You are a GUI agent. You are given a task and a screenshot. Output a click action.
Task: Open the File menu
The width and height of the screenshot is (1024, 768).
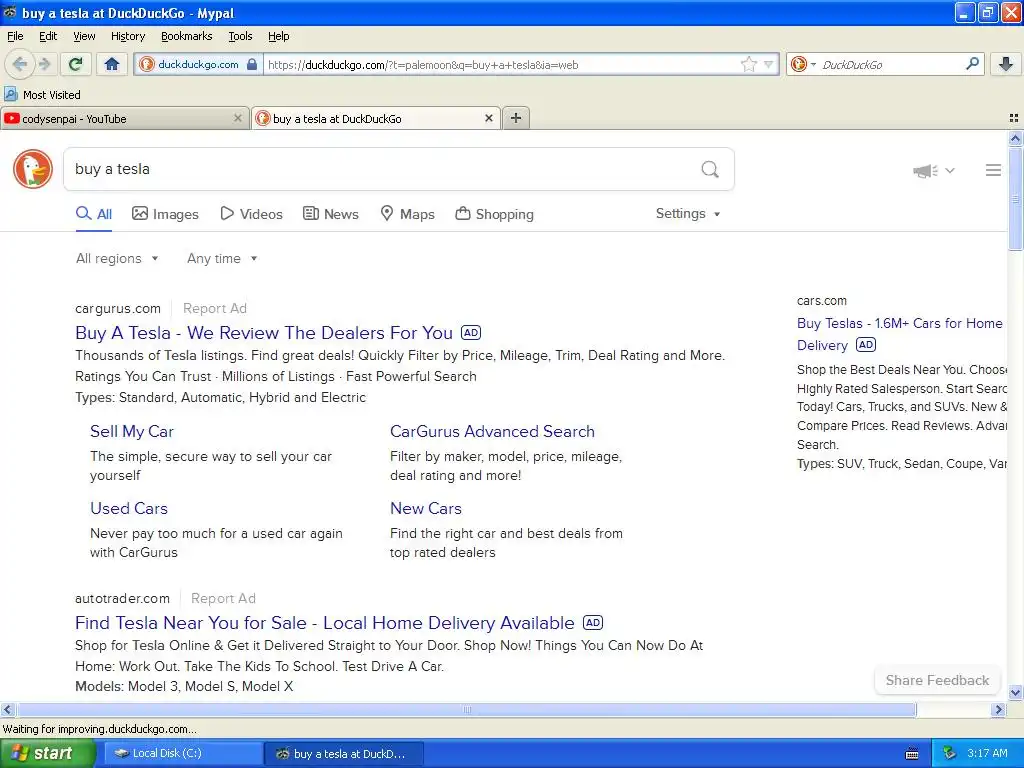click(x=15, y=36)
